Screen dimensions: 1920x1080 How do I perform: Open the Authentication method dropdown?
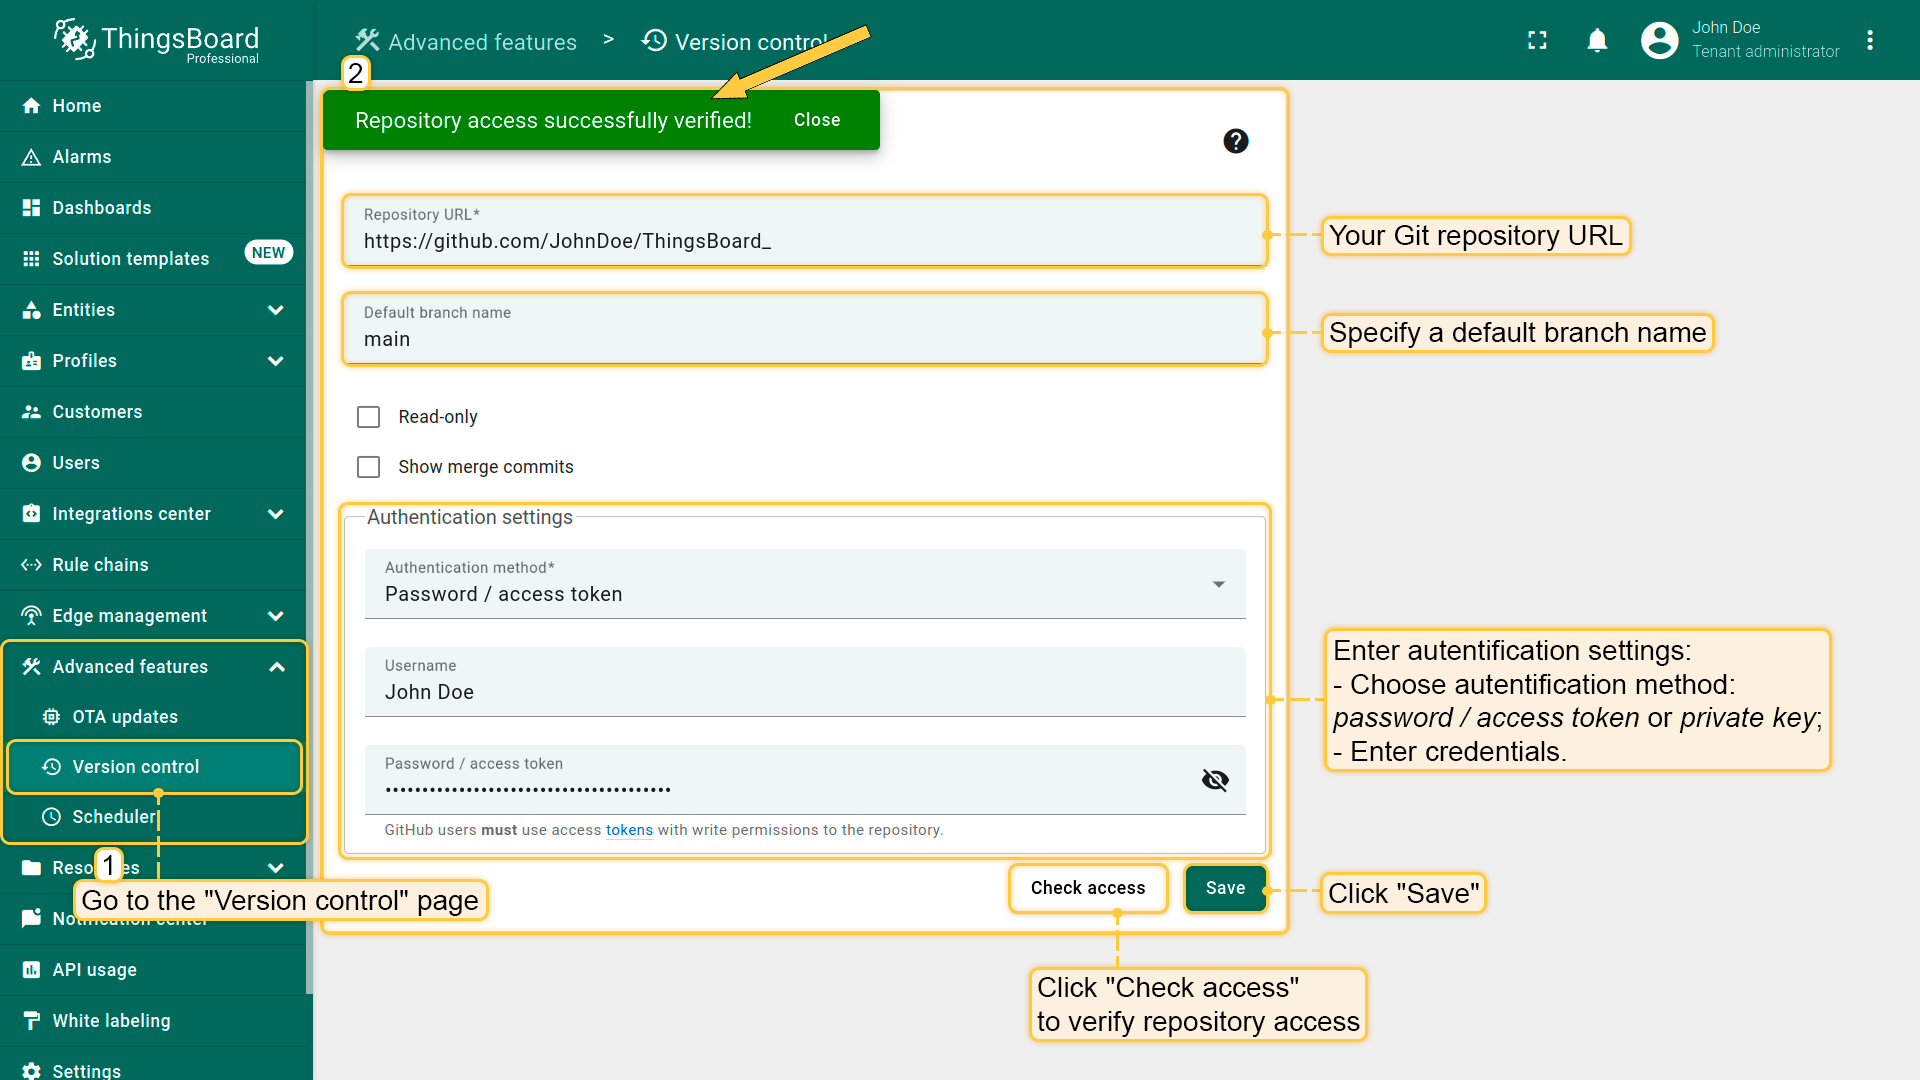tap(804, 584)
